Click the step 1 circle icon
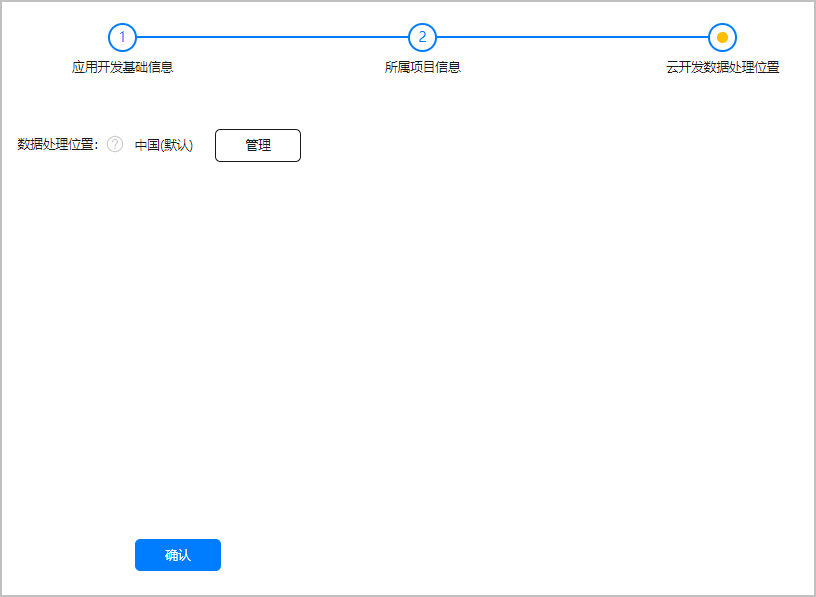Viewport: 816px width, 597px height. click(122, 37)
